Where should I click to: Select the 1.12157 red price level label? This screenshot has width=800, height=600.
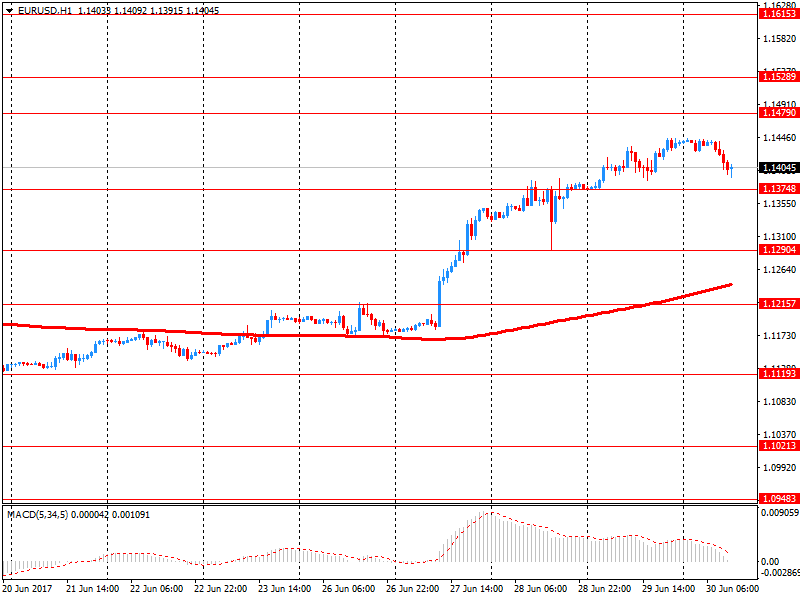coord(779,304)
